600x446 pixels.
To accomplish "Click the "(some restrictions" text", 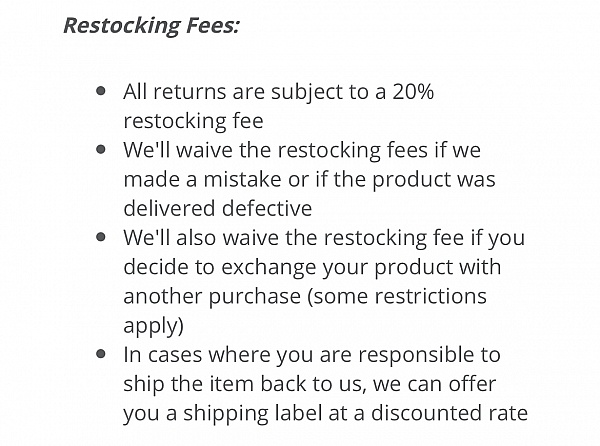I will pyautogui.click(x=397, y=297).
